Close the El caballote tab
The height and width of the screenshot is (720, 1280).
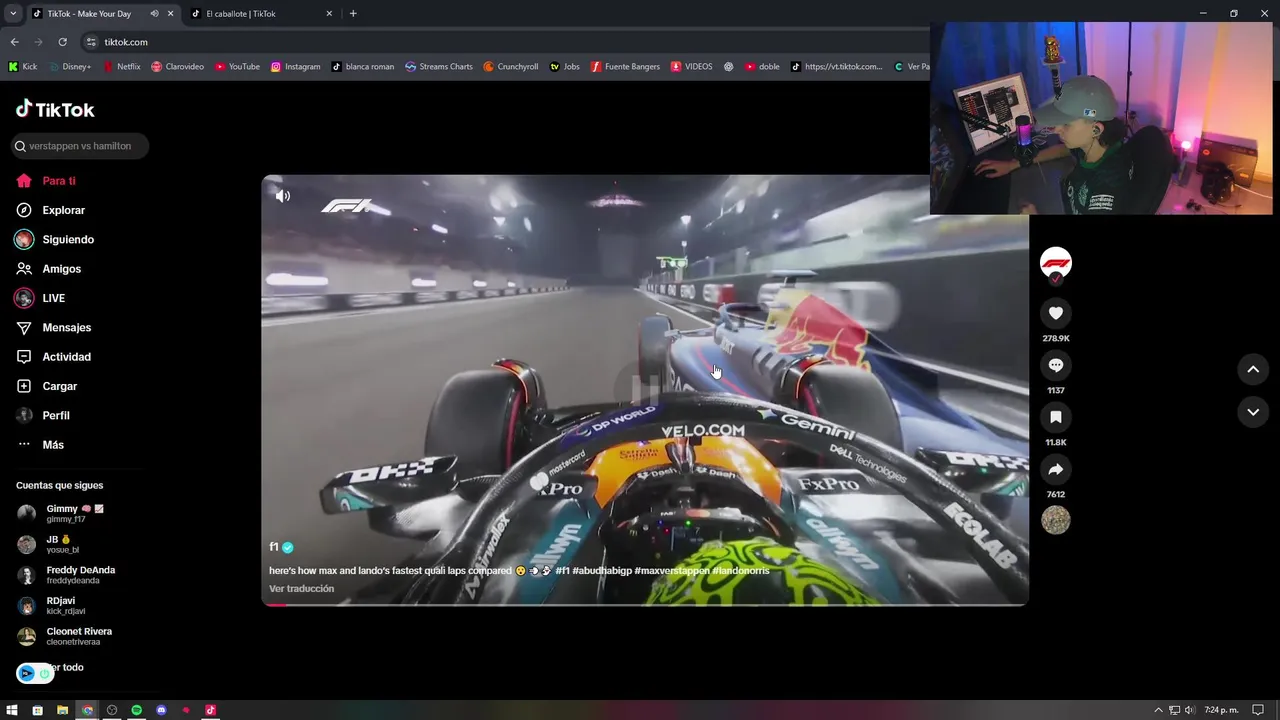tap(329, 14)
